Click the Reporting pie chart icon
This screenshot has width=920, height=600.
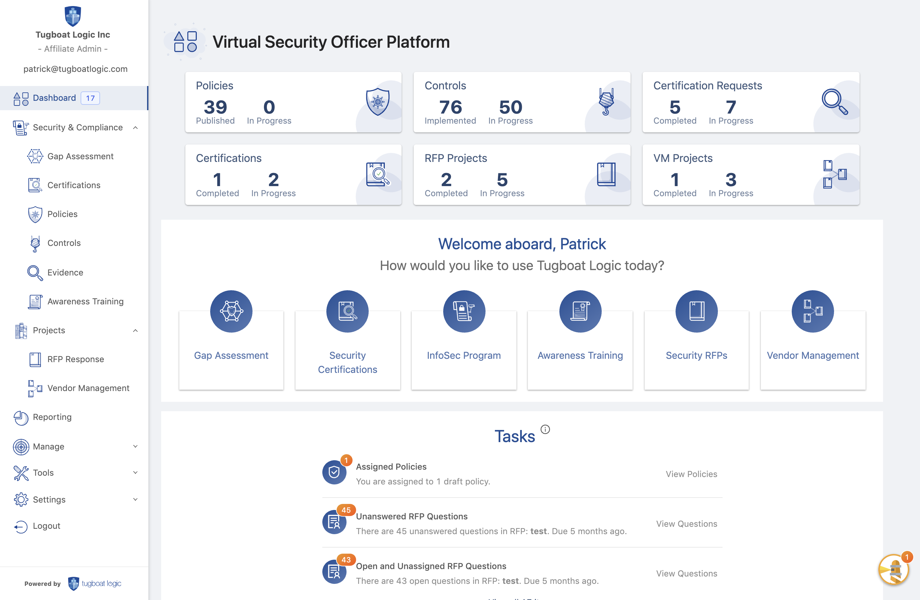[21, 418]
